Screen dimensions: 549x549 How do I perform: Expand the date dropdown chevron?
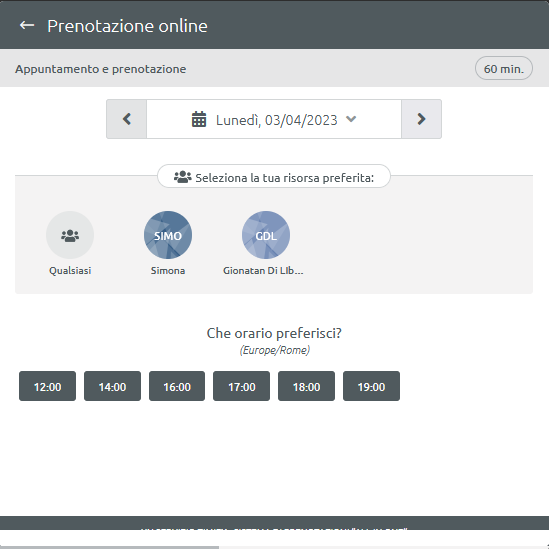(351, 119)
